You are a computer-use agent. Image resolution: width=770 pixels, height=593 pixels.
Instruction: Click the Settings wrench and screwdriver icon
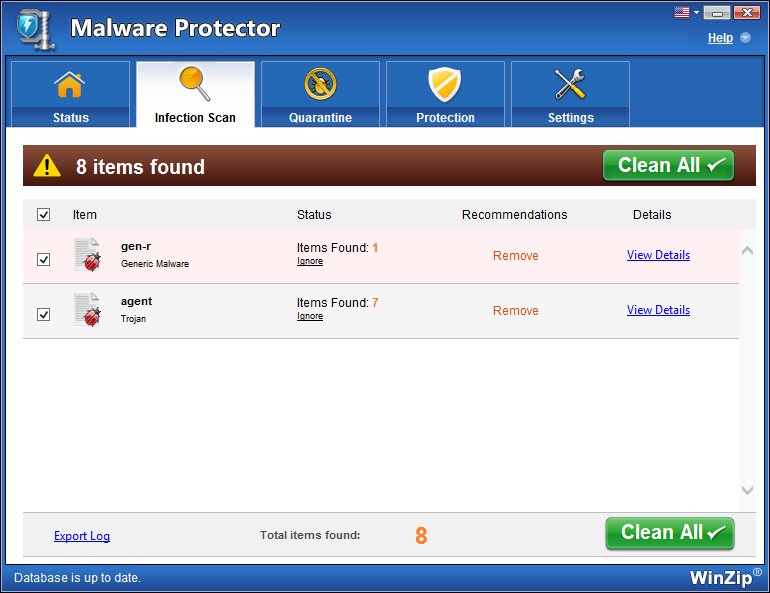pyautogui.click(x=570, y=85)
